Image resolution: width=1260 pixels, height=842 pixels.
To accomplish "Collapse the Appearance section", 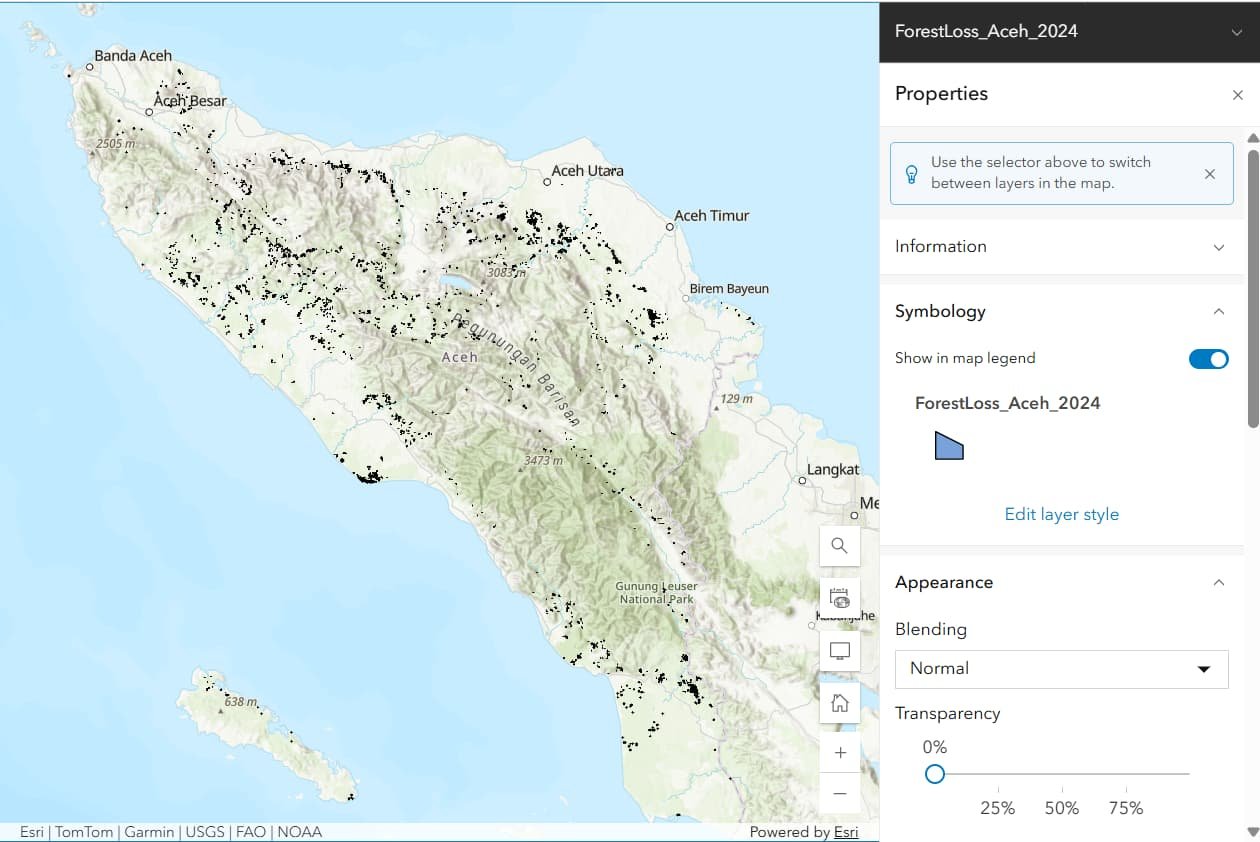I will 1218,583.
